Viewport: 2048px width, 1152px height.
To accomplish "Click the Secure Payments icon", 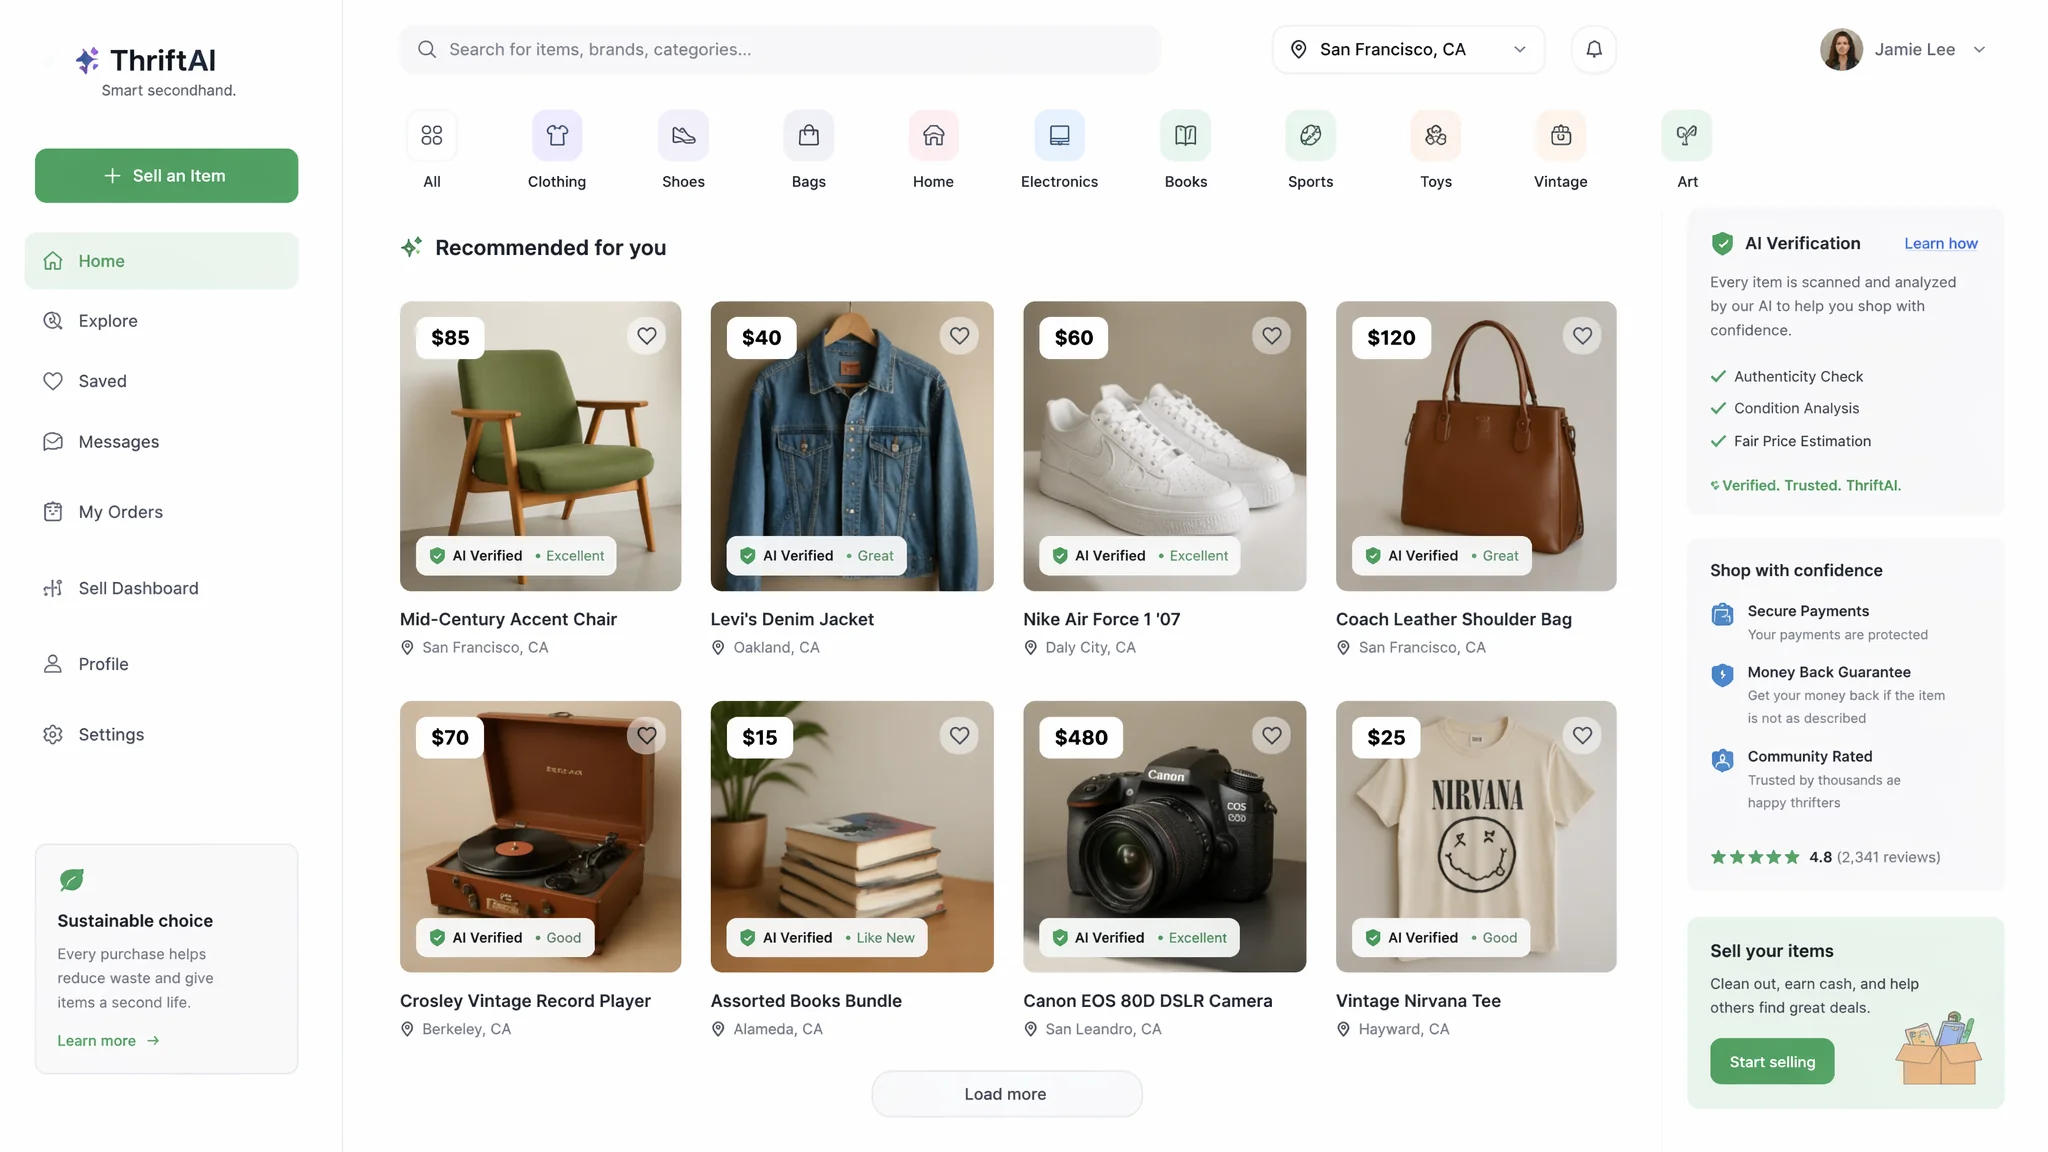I will coord(1722,614).
